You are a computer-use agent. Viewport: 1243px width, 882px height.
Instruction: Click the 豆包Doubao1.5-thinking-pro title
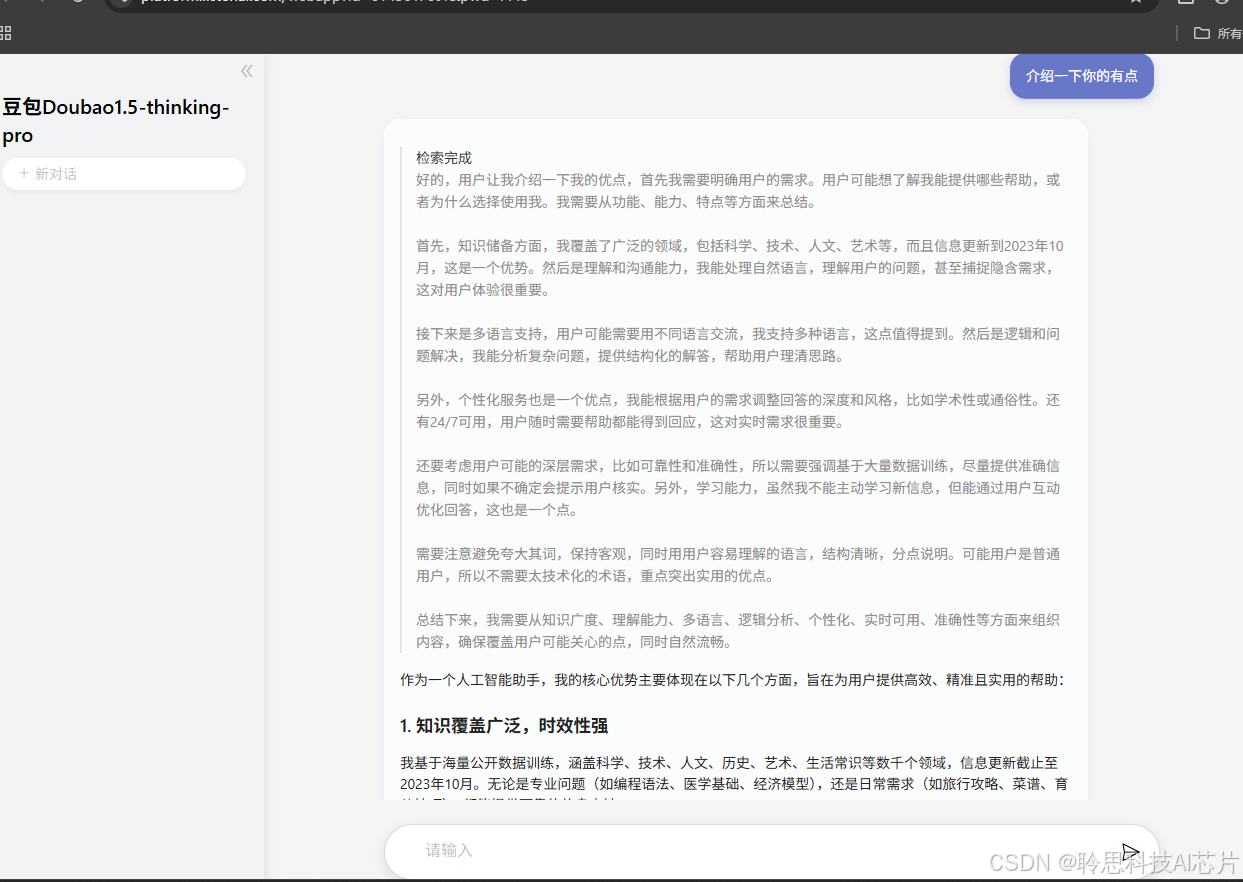coord(116,121)
